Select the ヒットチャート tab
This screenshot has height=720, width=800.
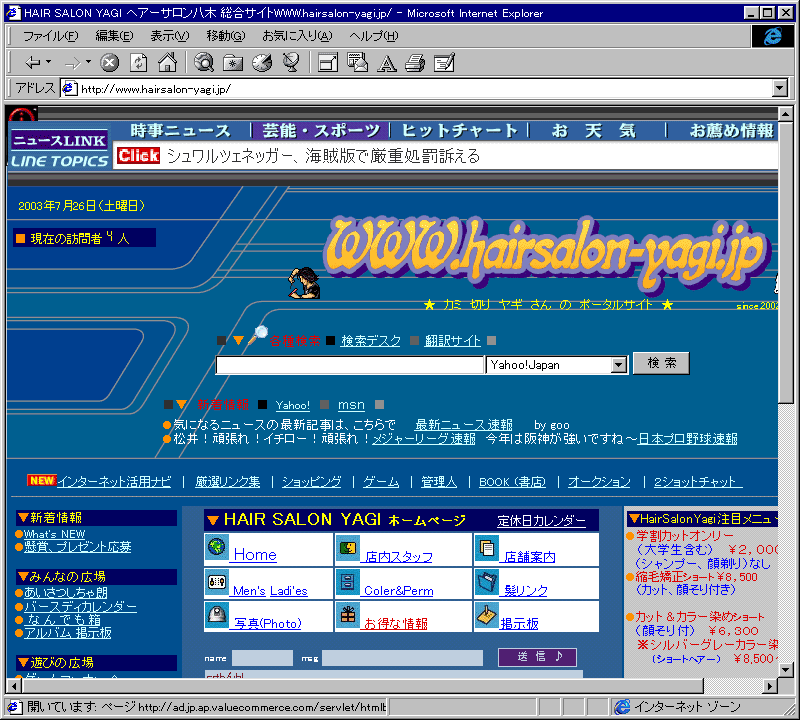point(459,131)
